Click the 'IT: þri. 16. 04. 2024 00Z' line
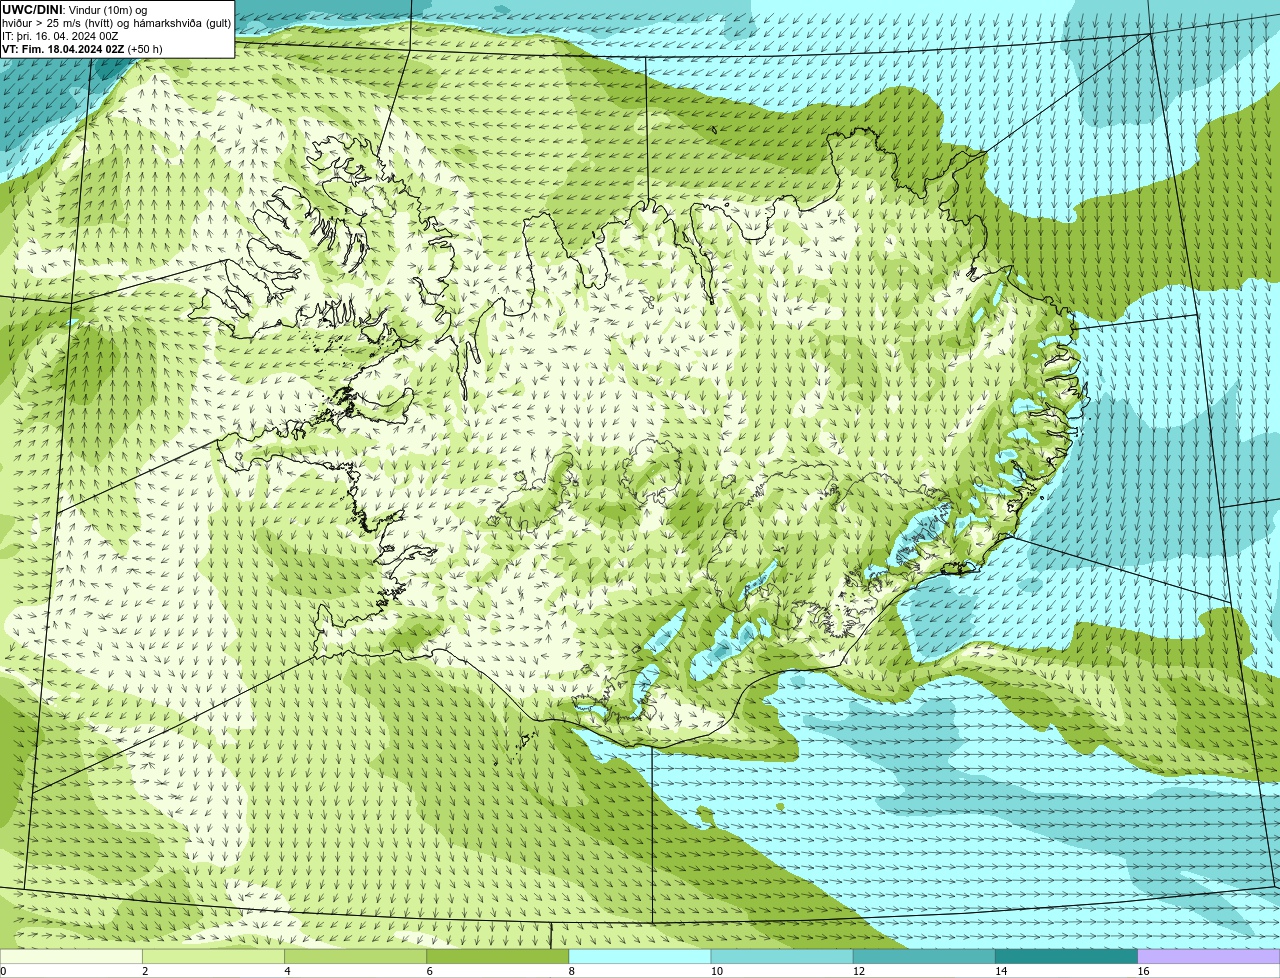The image size is (1280, 978). click(x=60, y=36)
